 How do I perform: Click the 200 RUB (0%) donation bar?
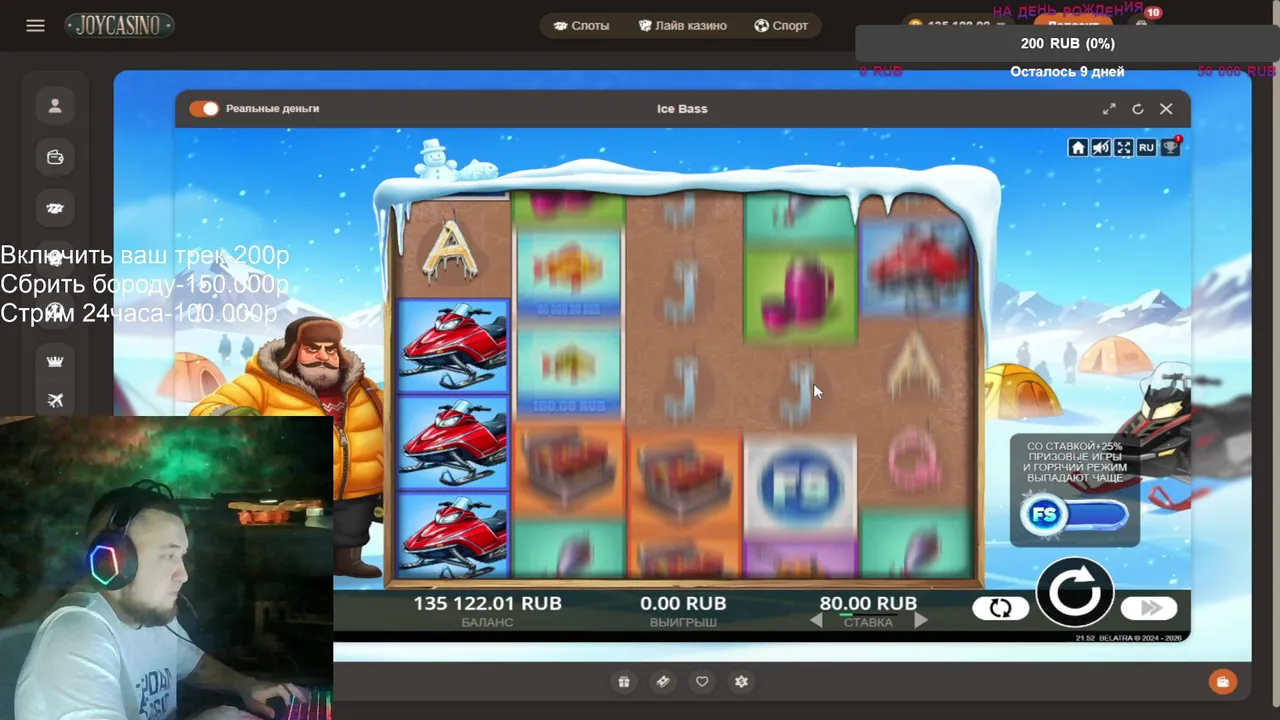pos(1067,44)
